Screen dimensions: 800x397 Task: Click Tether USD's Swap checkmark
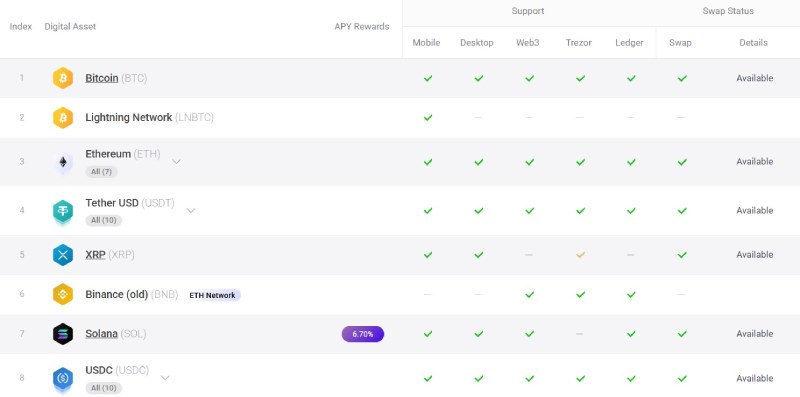[682, 210]
